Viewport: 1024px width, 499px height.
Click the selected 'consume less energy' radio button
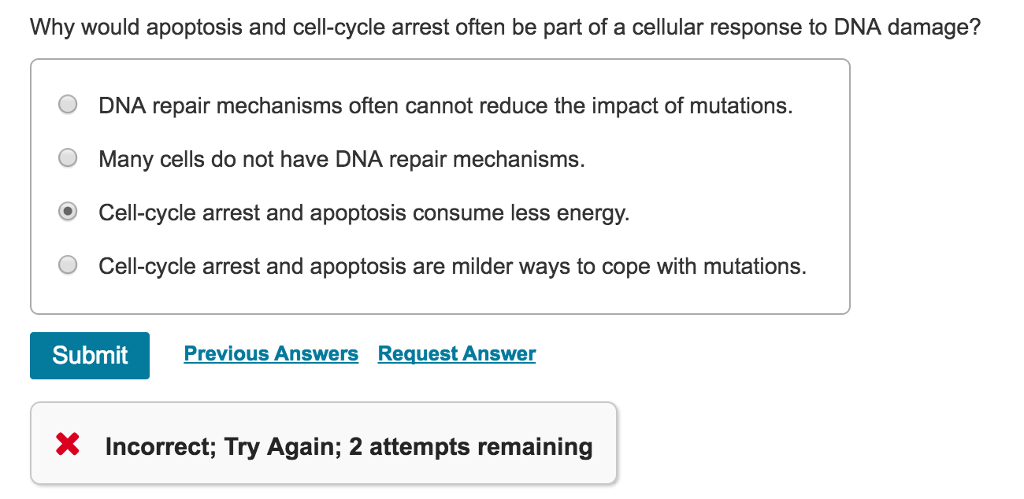coord(68,212)
